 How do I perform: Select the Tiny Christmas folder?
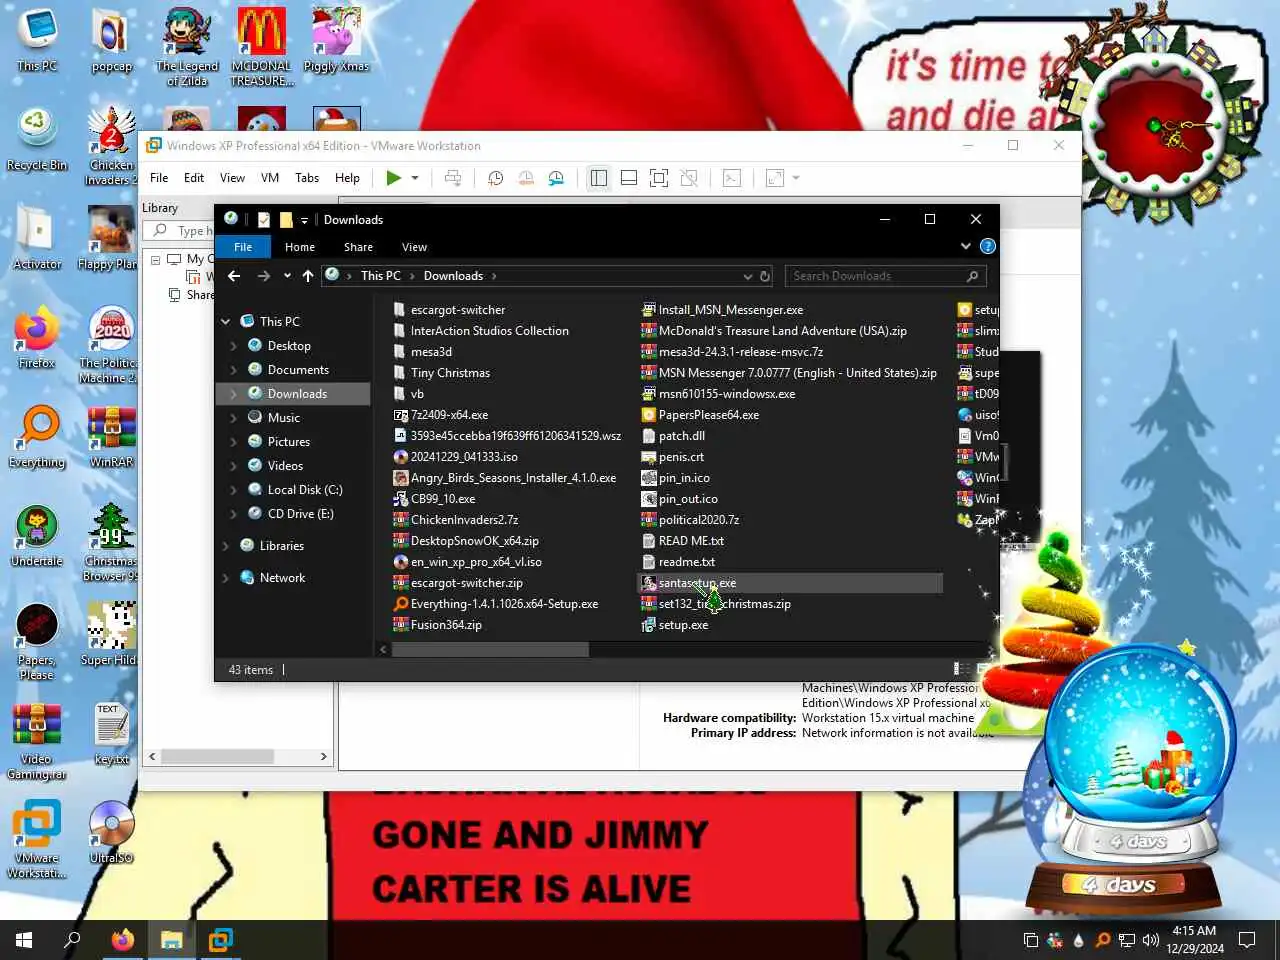tap(450, 373)
